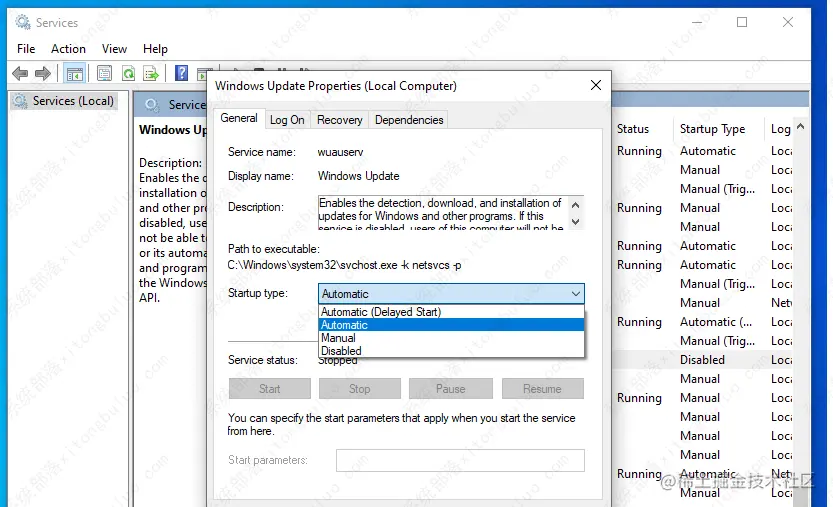Image resolution: width=833 pixels, height=507 pixels.
Task: Switch to the Recovery tab
Action: pyautogui.click(x=339, y=120)
